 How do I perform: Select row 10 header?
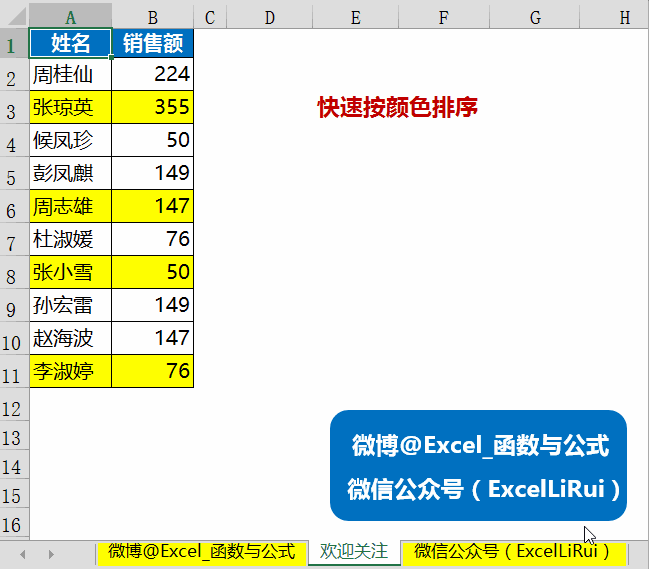click(x=14, y=338)
